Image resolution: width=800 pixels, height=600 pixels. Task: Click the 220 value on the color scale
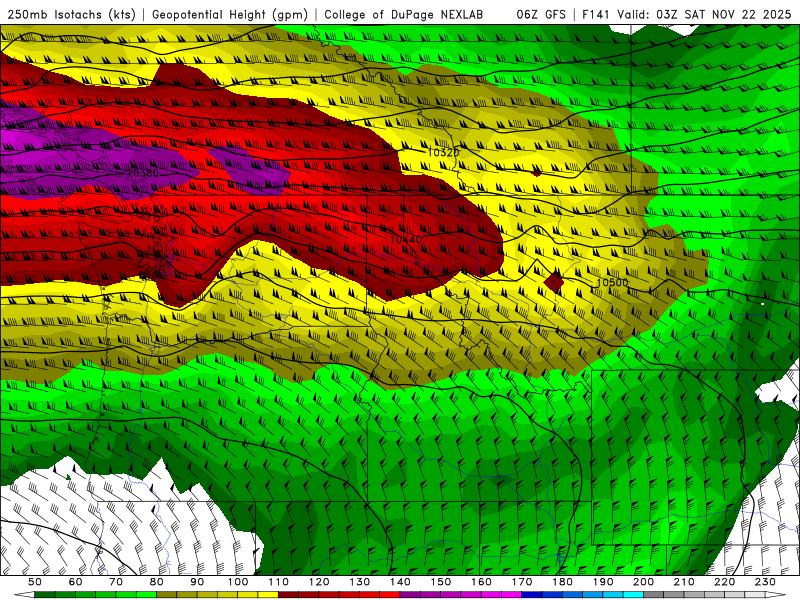tap(724, 582)
